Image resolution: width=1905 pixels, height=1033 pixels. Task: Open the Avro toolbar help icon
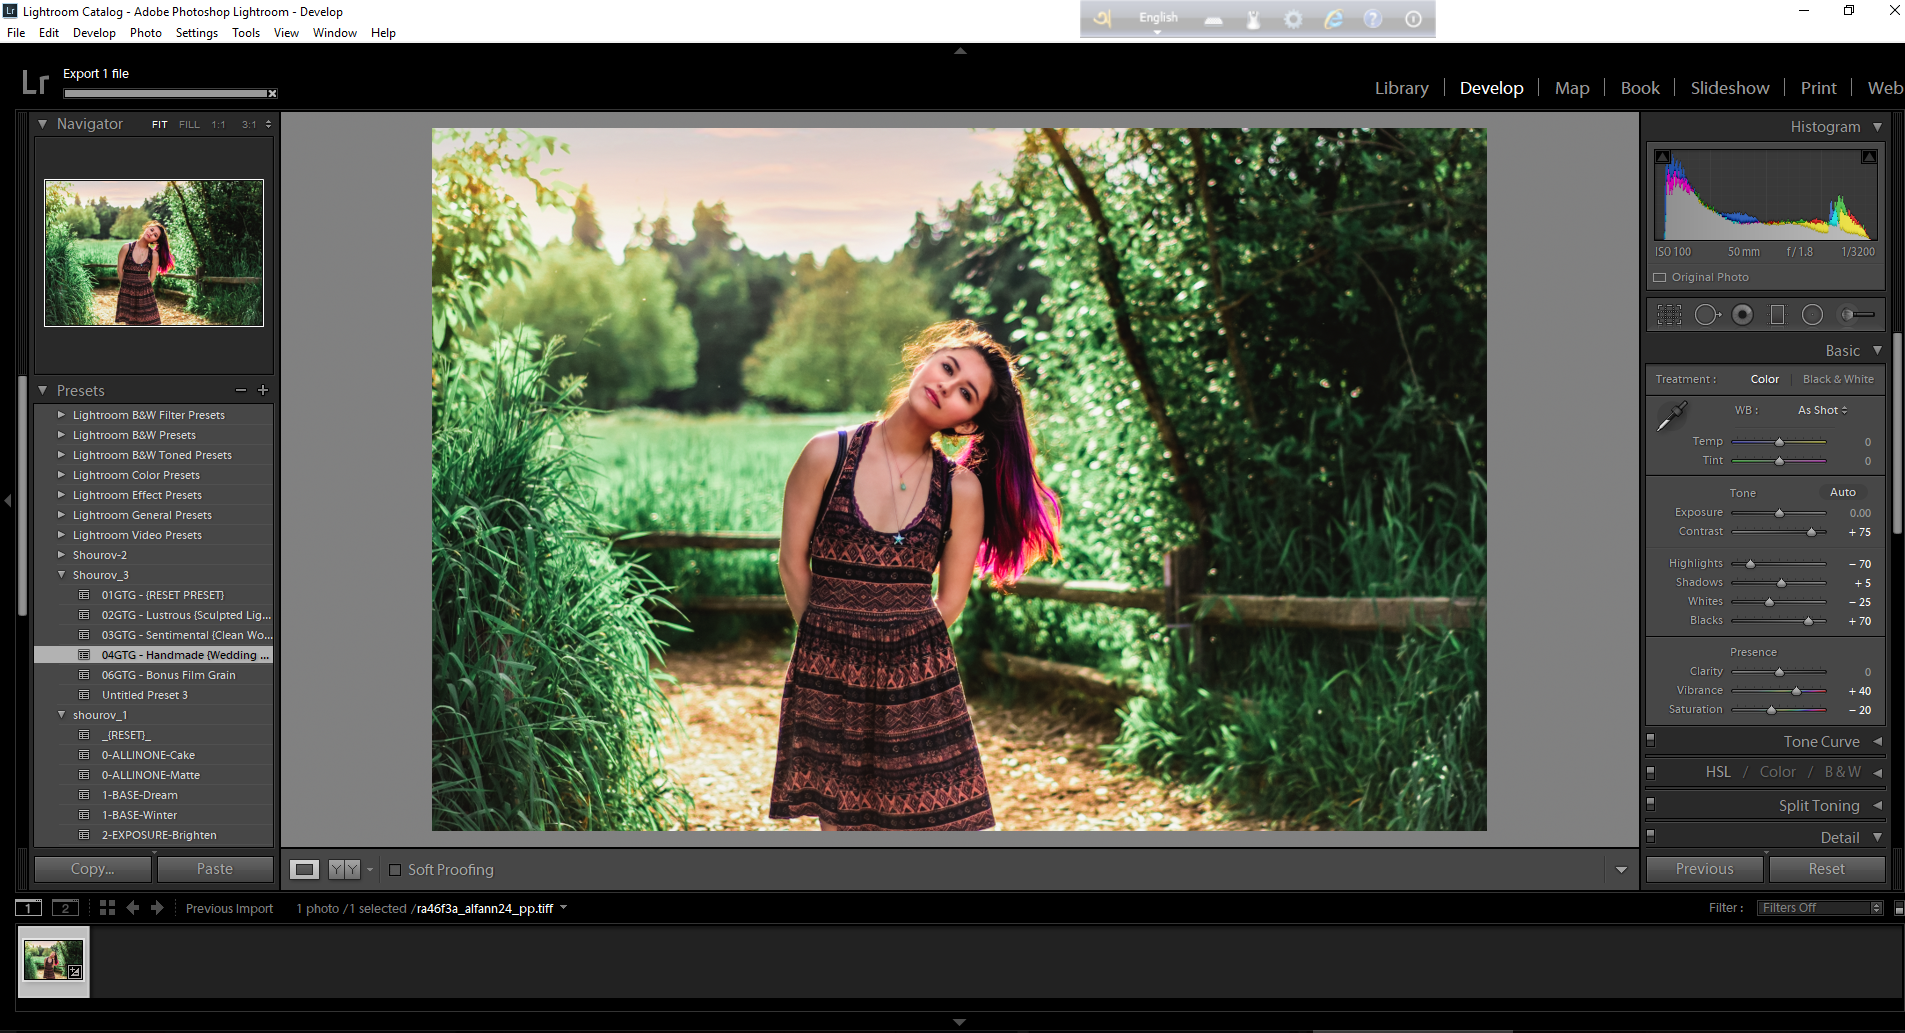1373,19
